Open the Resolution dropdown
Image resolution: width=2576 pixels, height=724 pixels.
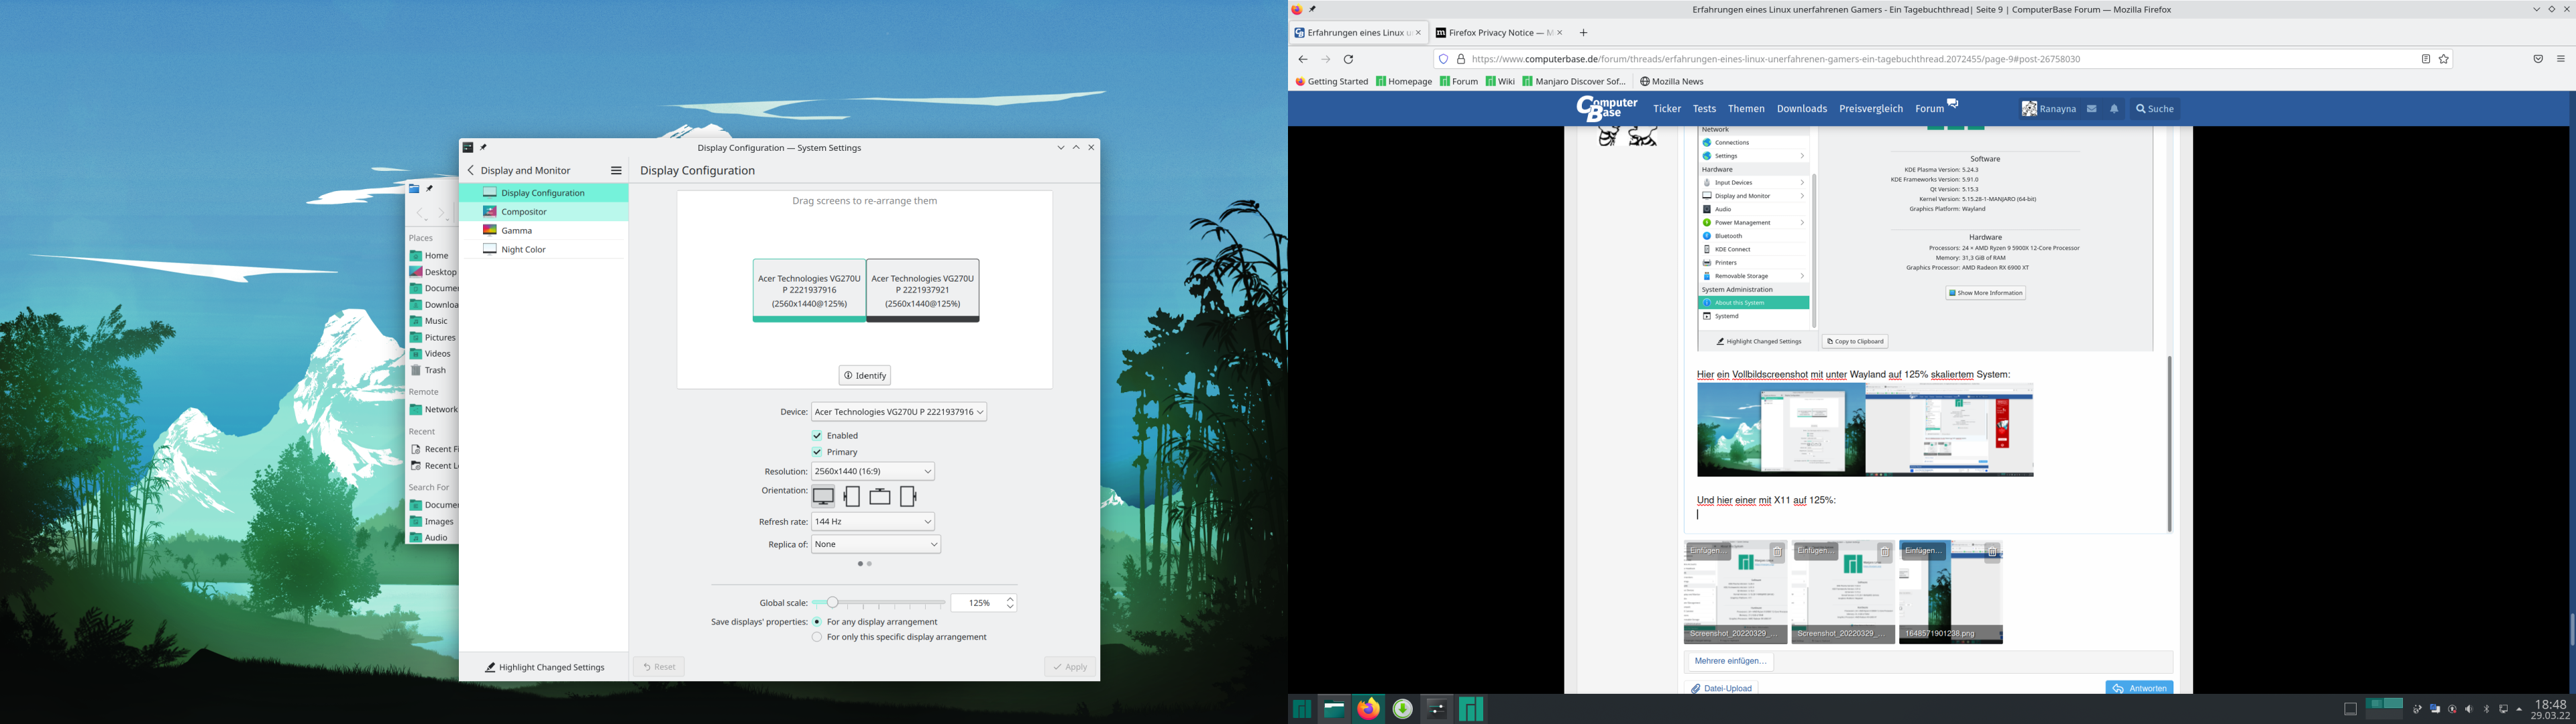(x=873, y=471)
